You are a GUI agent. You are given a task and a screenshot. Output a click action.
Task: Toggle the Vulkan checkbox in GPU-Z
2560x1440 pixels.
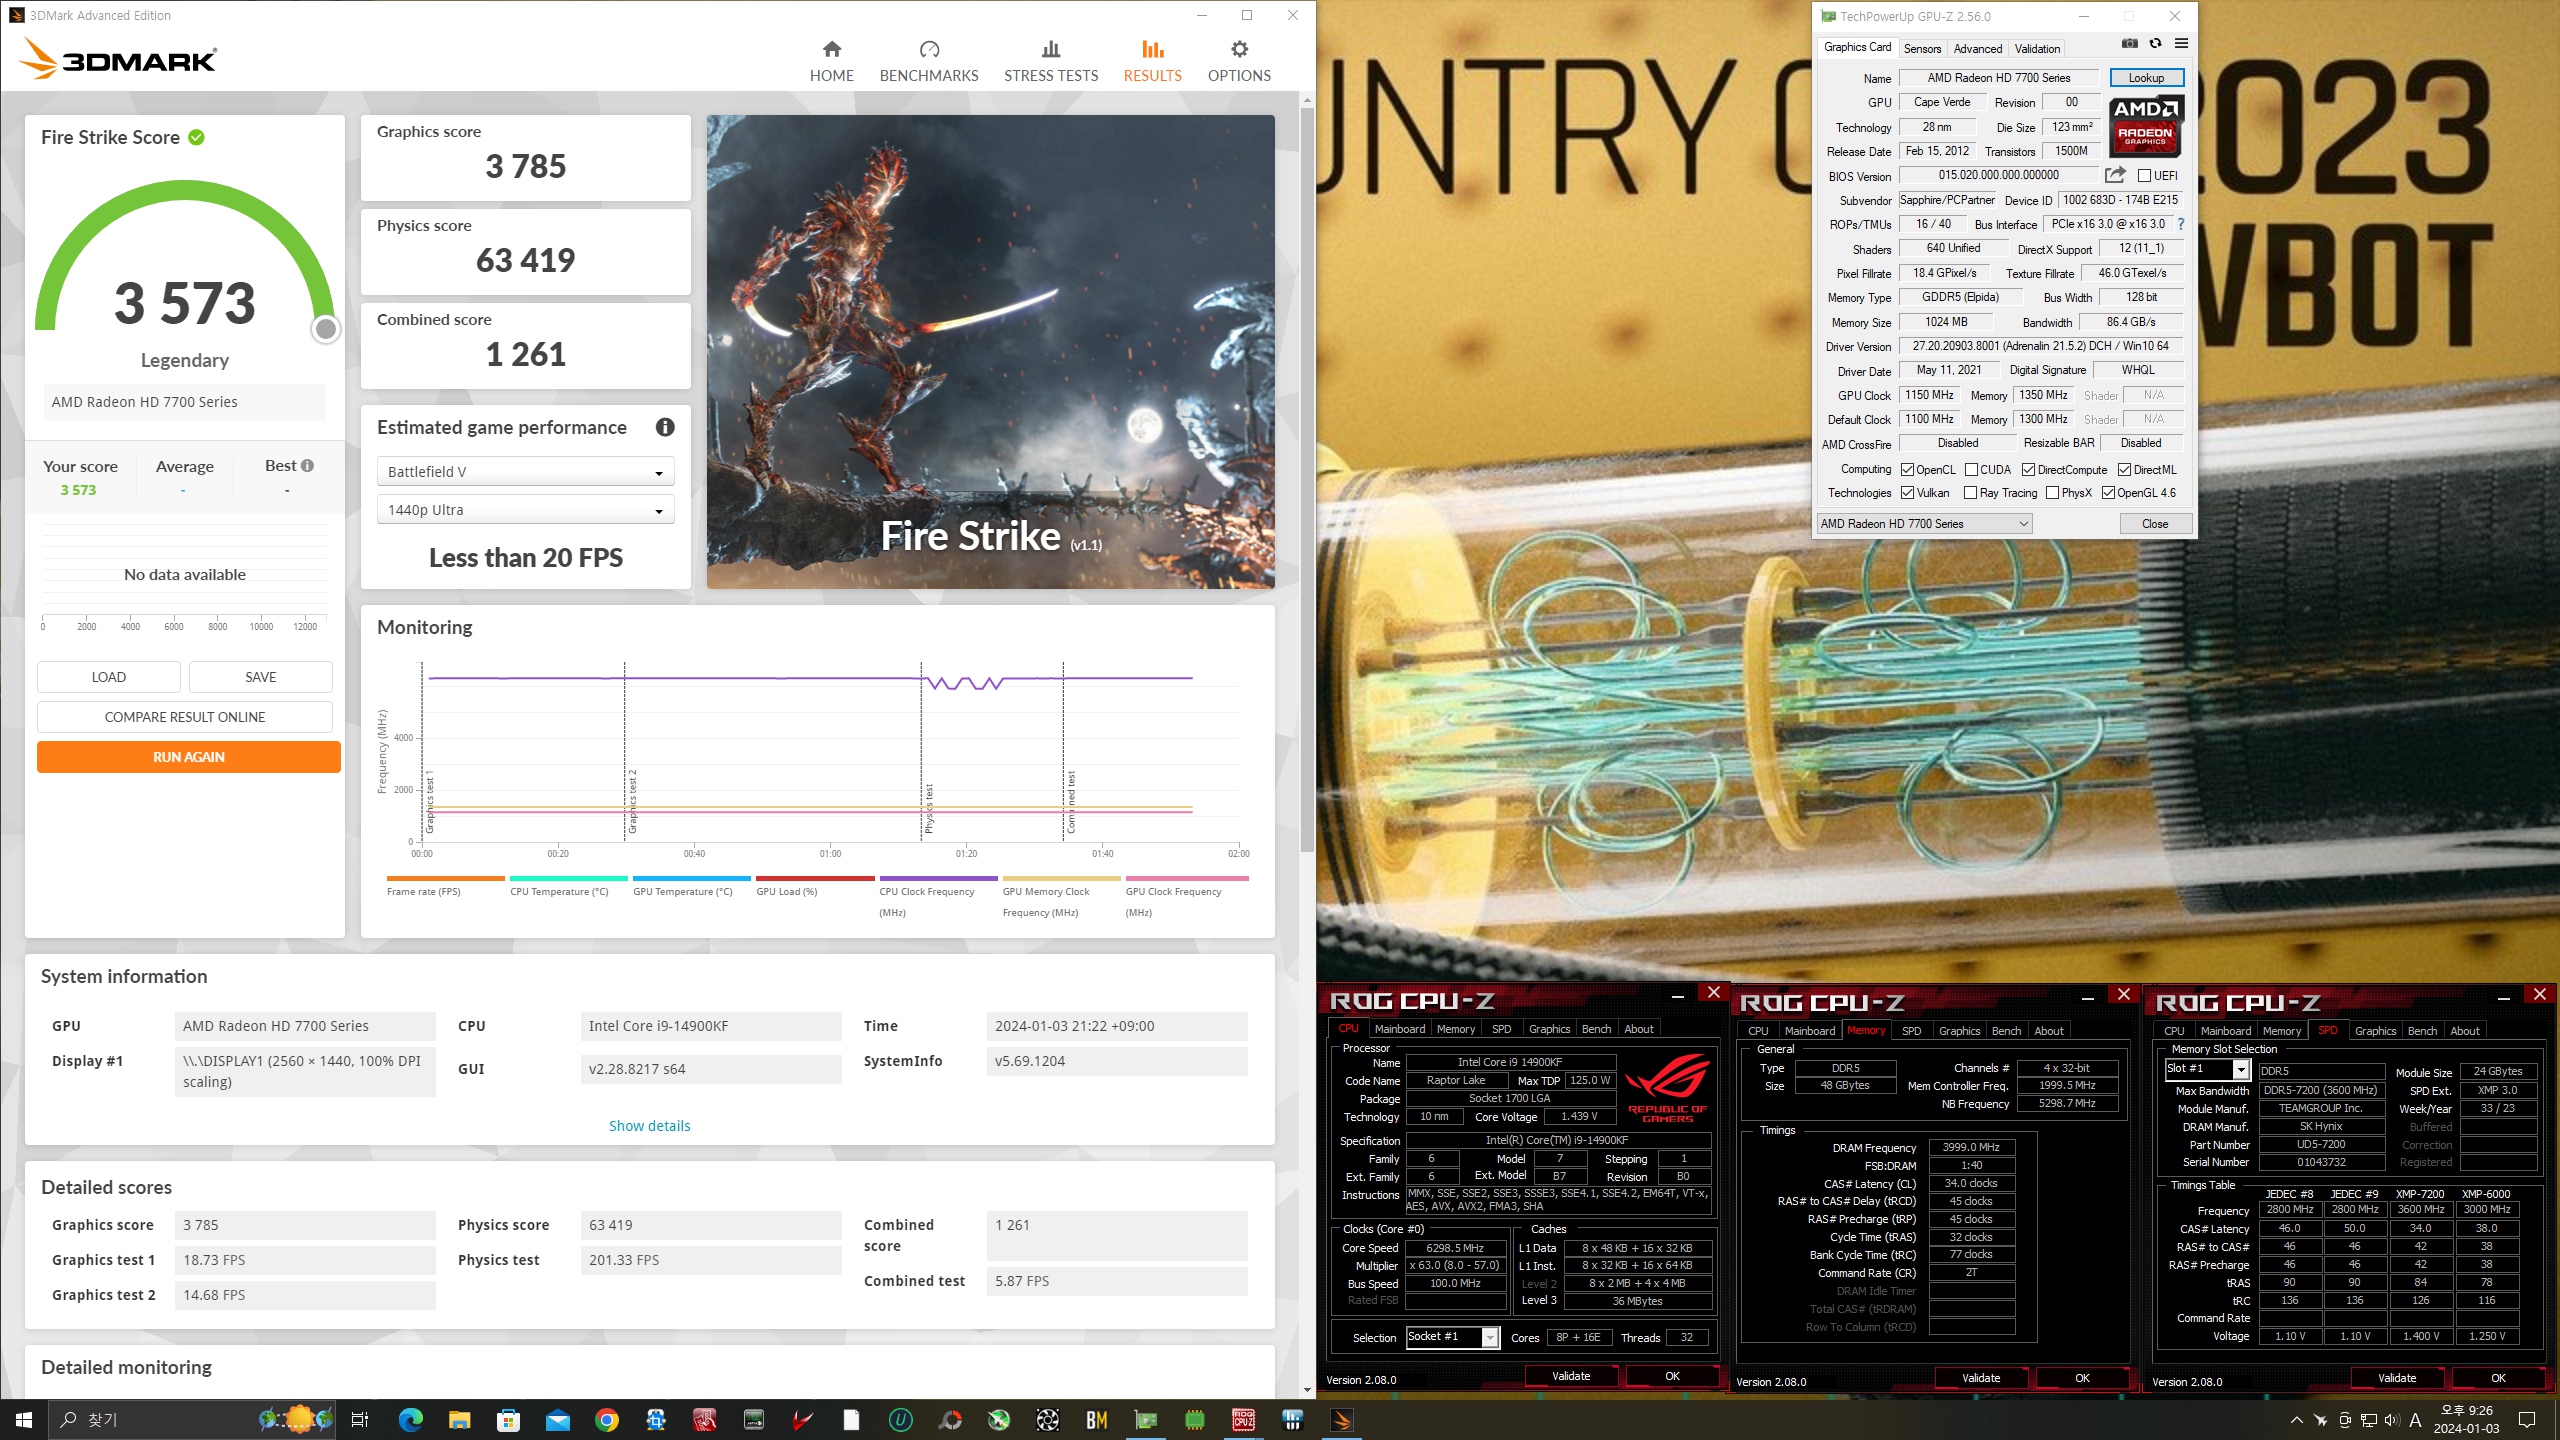tap(1907, 493)
